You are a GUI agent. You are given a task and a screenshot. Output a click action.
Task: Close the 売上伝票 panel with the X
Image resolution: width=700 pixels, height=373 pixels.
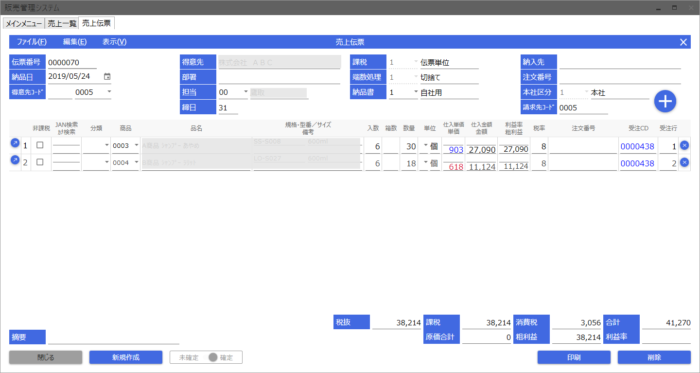click(683, 42)
